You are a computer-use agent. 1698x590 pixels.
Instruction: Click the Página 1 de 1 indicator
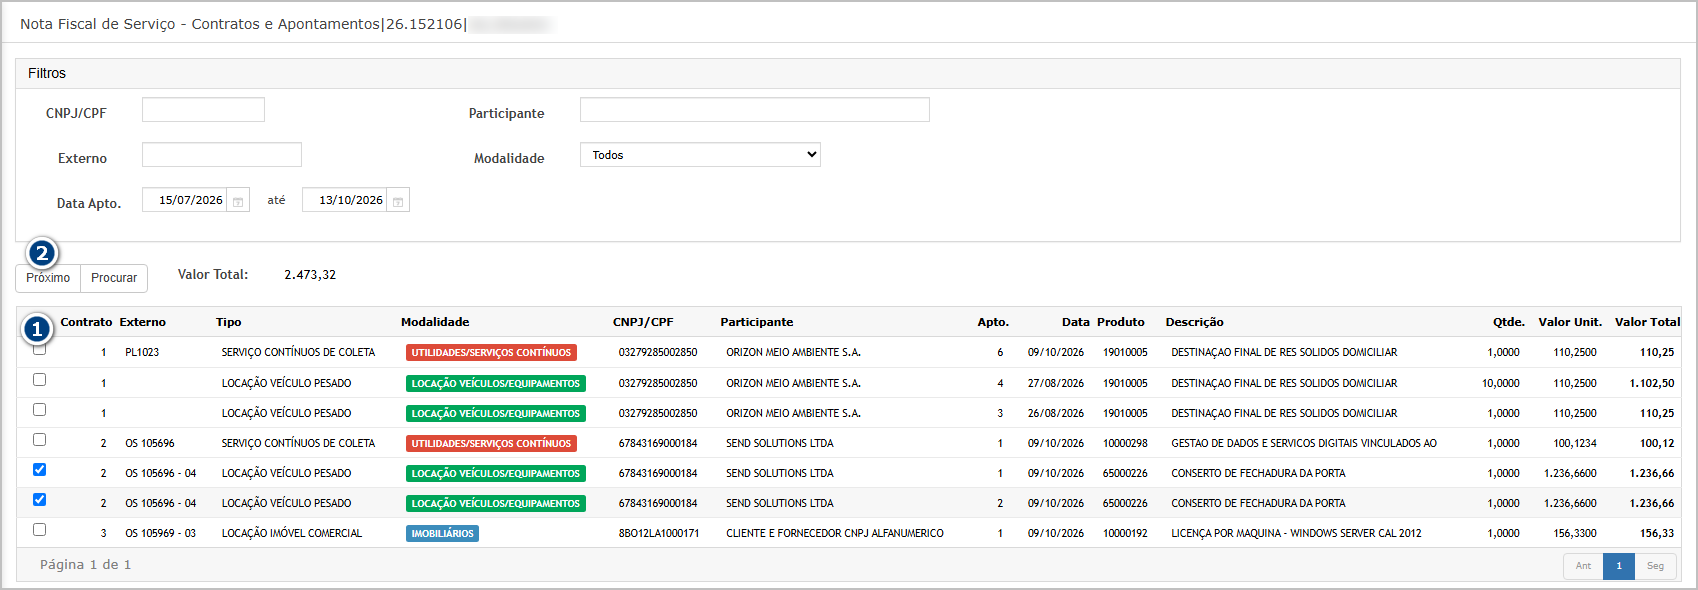pos(86,565)
